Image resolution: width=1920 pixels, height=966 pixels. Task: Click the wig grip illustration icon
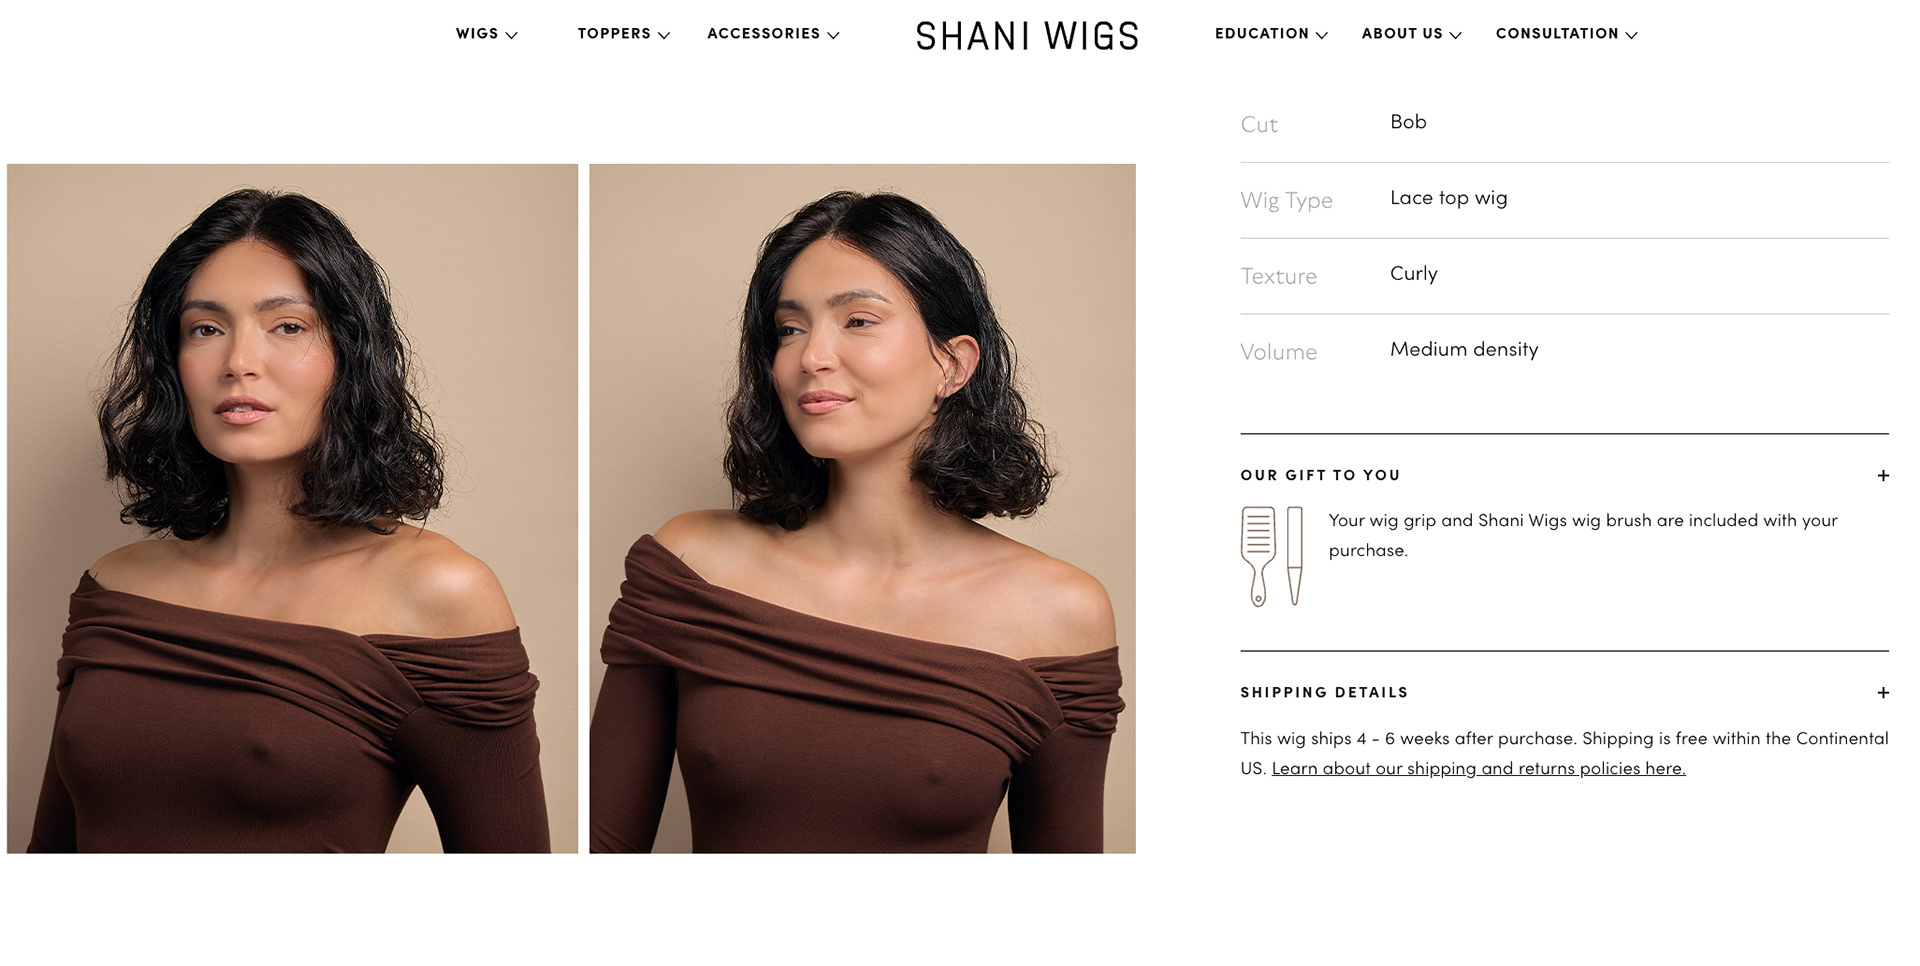tap(1295, 556)
